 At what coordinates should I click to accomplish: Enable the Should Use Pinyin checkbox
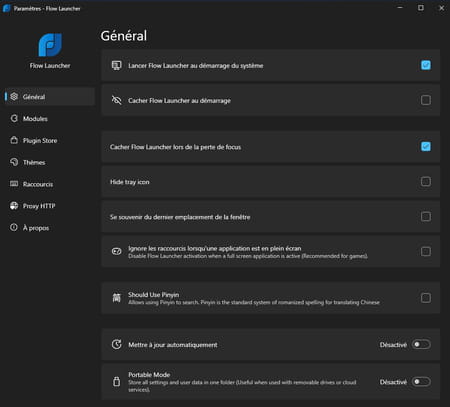pos(426,298)
